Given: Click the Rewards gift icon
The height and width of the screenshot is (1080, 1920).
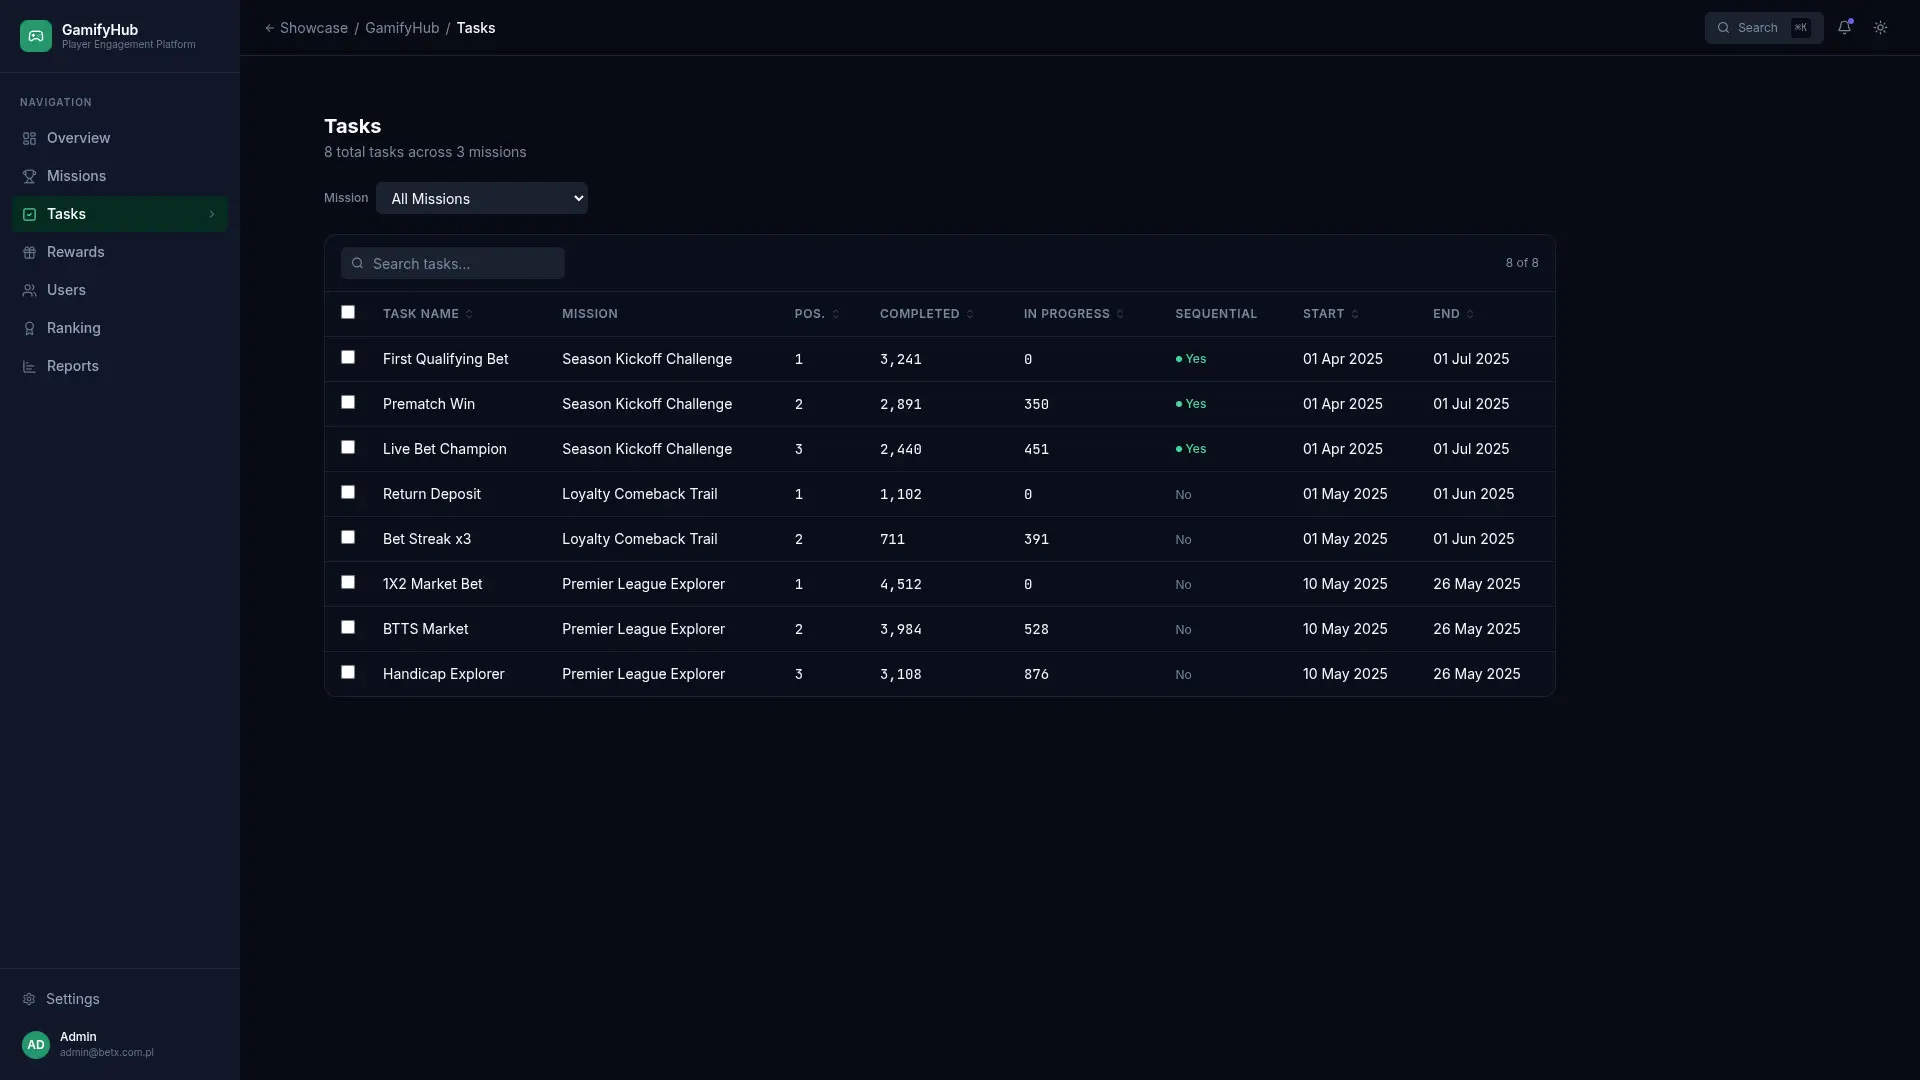Looking at the screenshot, I should coord(29,252).
